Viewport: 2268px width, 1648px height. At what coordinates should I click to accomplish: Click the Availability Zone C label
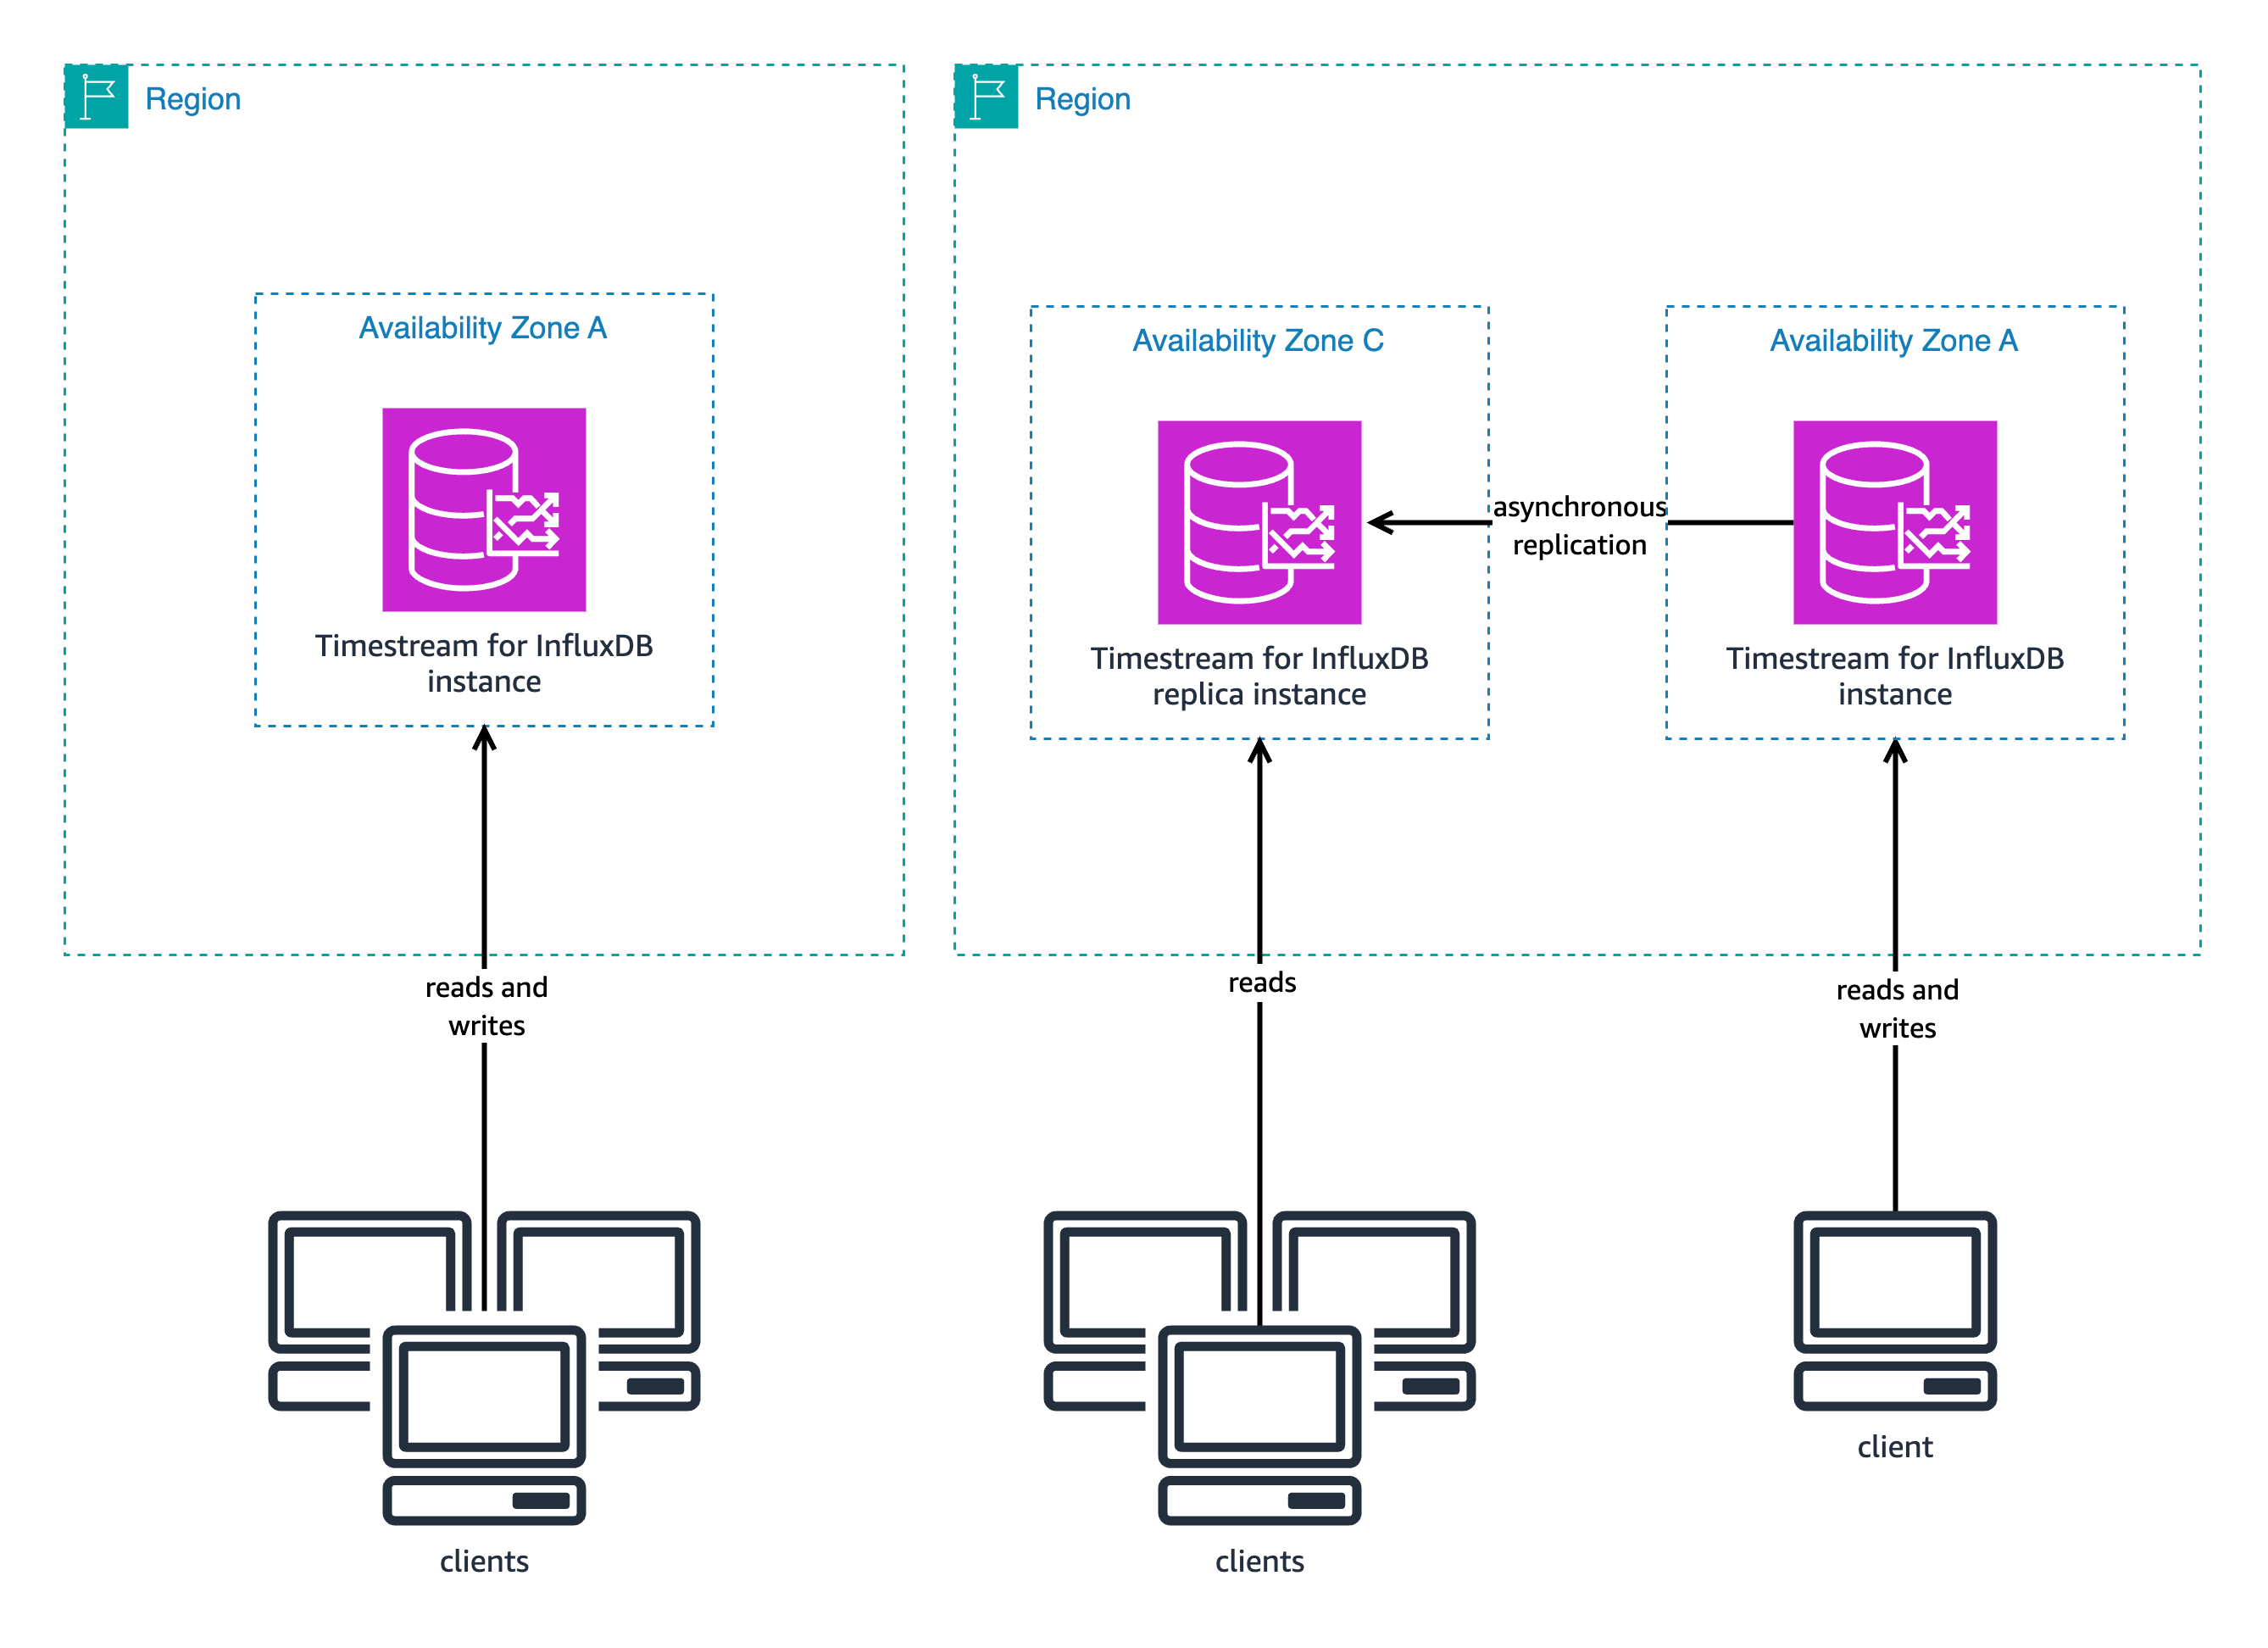(1258, 340)
